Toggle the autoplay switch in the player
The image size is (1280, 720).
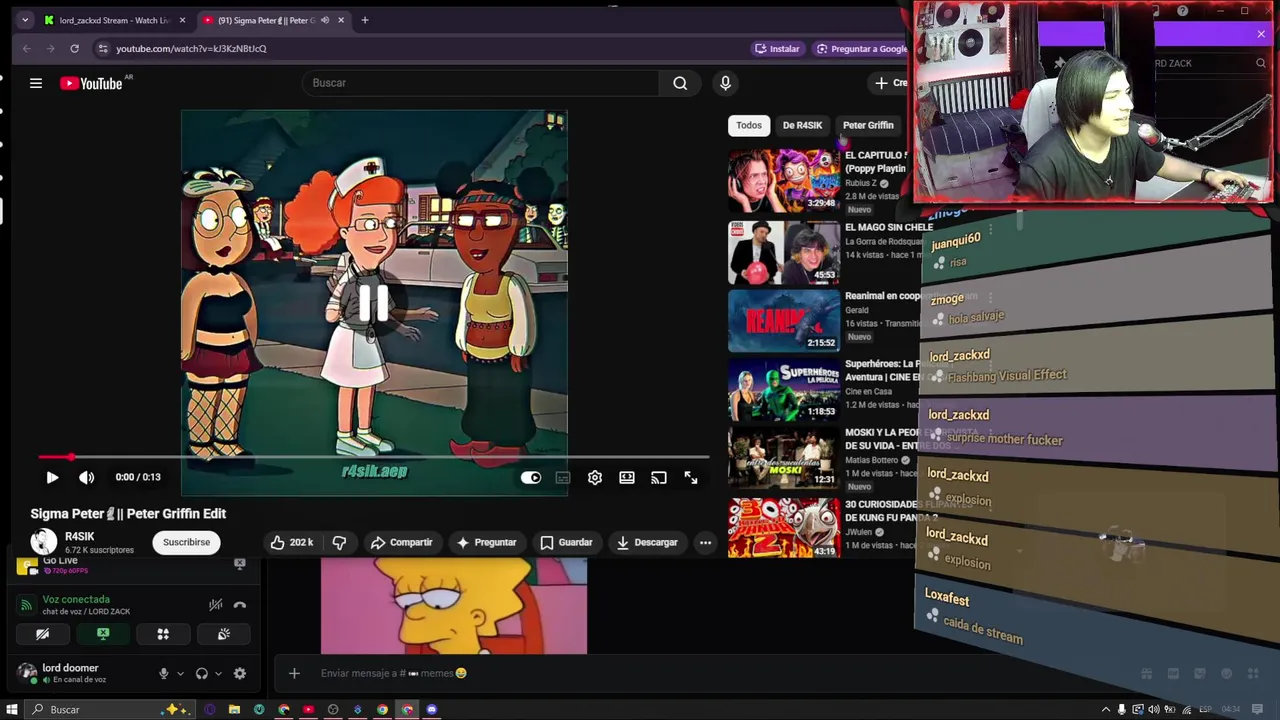click(x=531, y=478)
